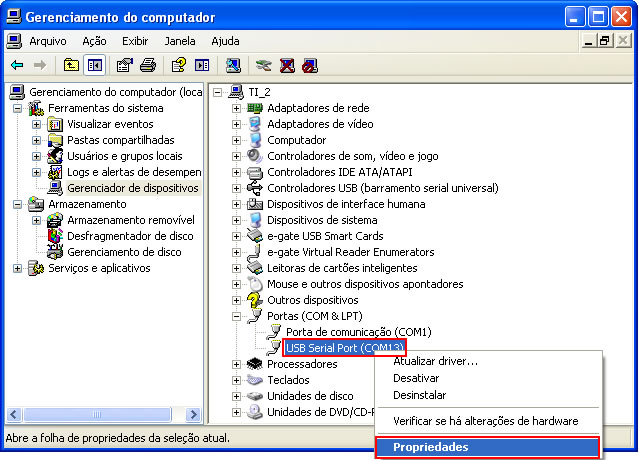
Task: Click the Desfragmentador de disco icon
Action: pos(55,236)
